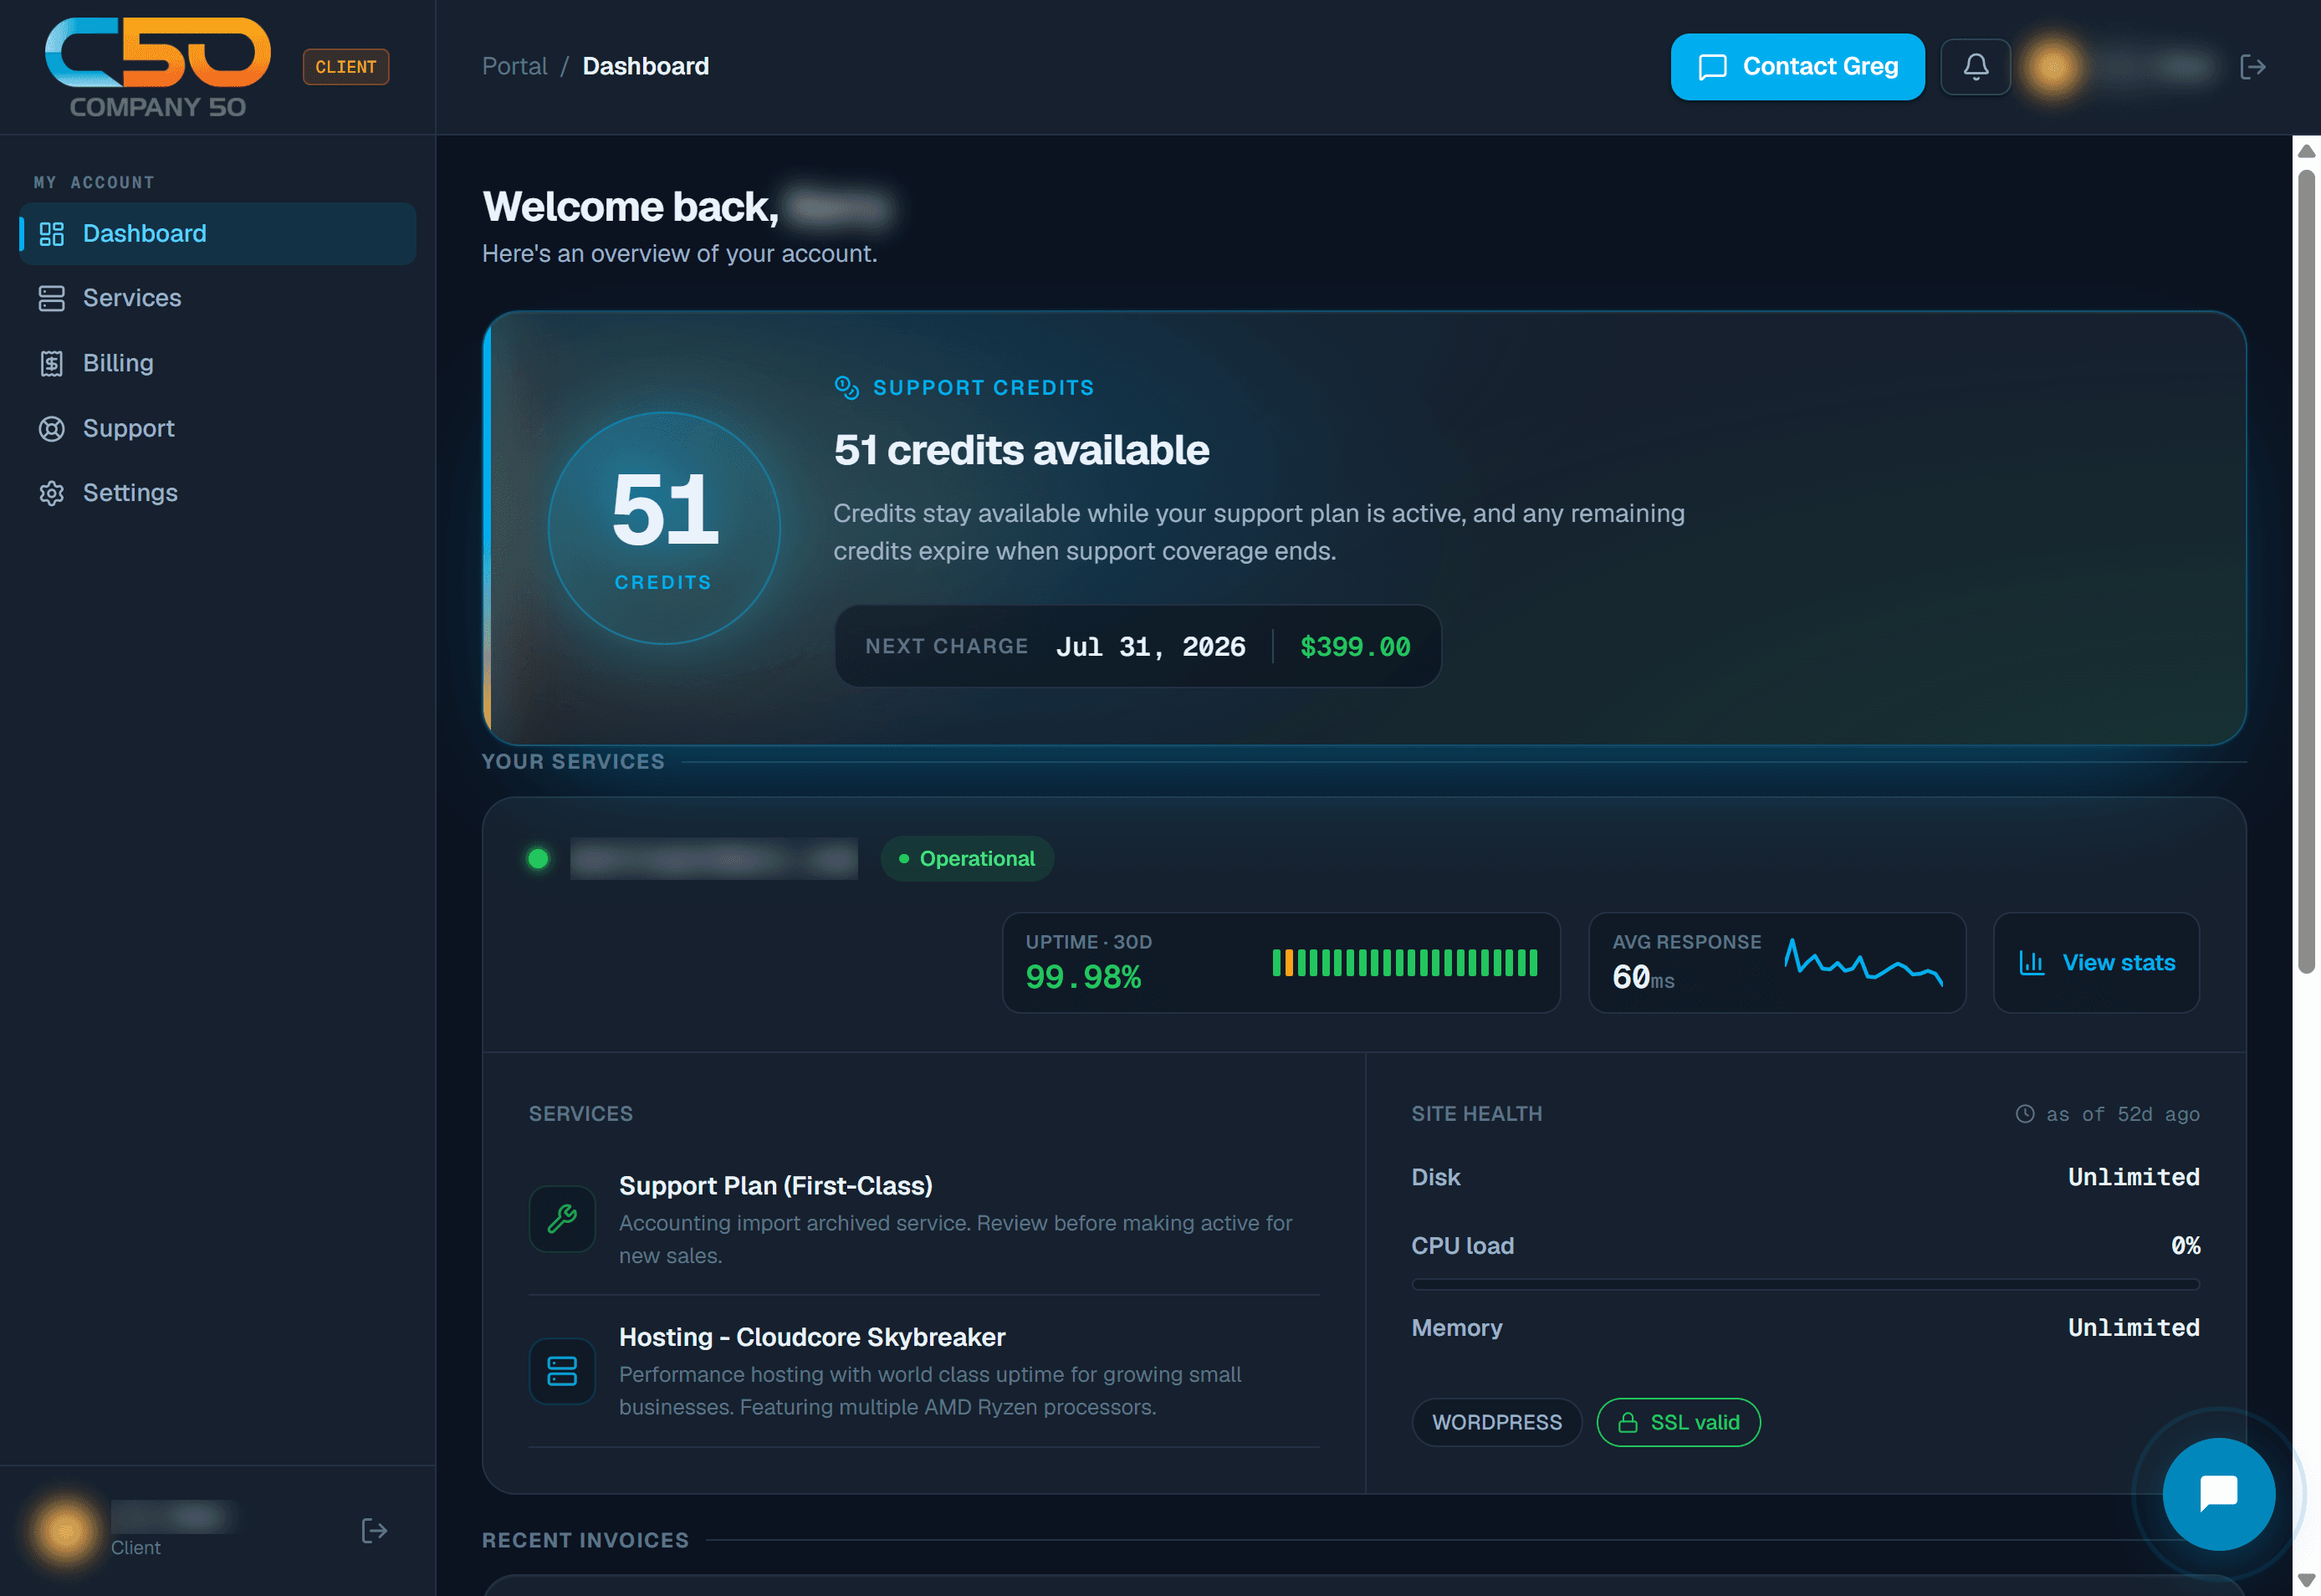The image size is (2321, 1596).
Task: Click the Portal breadcrumb link
Action: coord(514,66)
